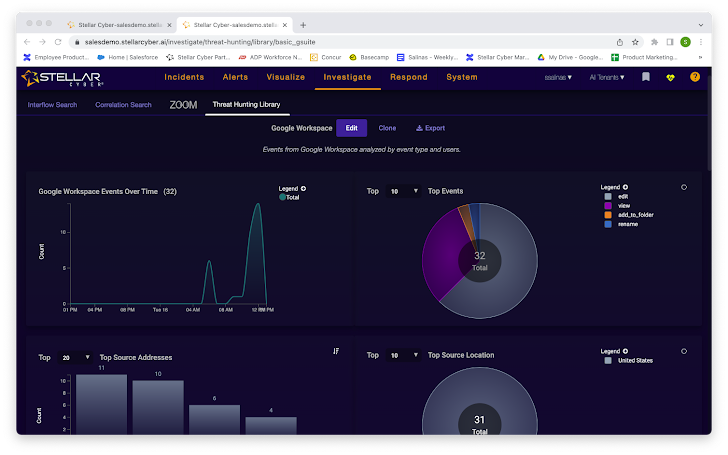This screenshot has width=728, height=455.
Task: Open Home | Salesforce bookmark
Action: click(128, 57)
